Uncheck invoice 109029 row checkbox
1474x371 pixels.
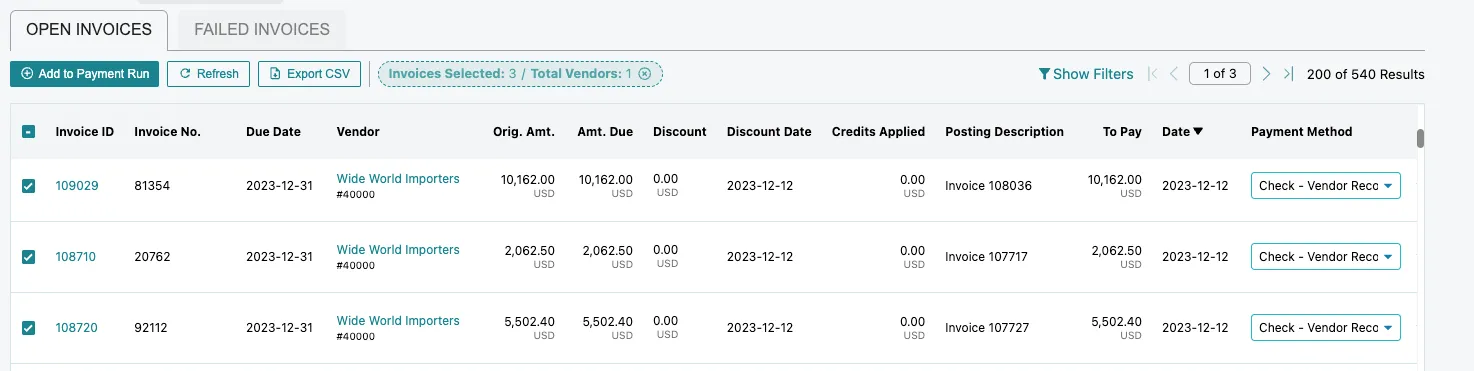tap(29, 186)
